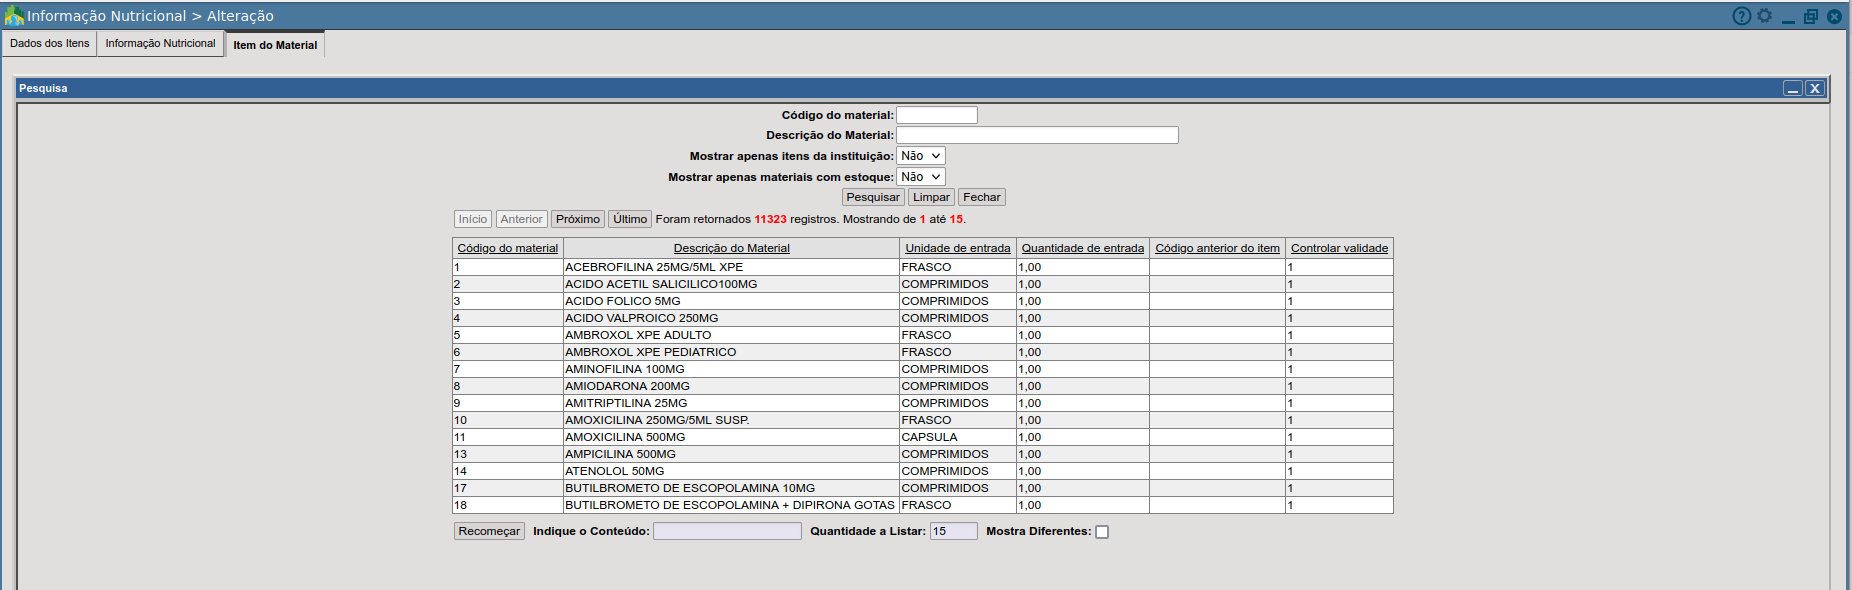This screenshot has width=1852, height=590.
Task: Close the Pesquisa panel with X
Action: pos(1815,88)
